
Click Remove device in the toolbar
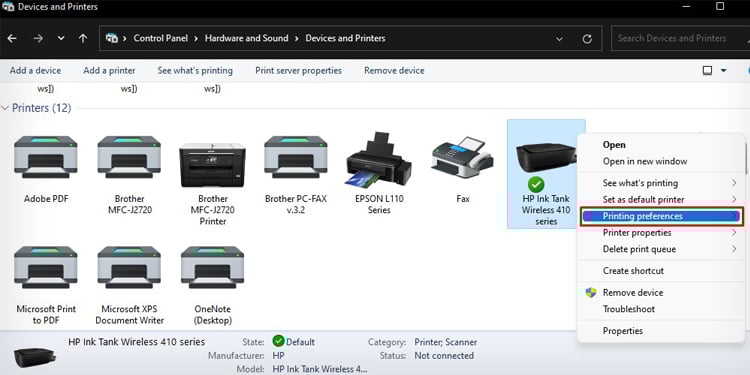pyautogui.click(x=394, y=70)
